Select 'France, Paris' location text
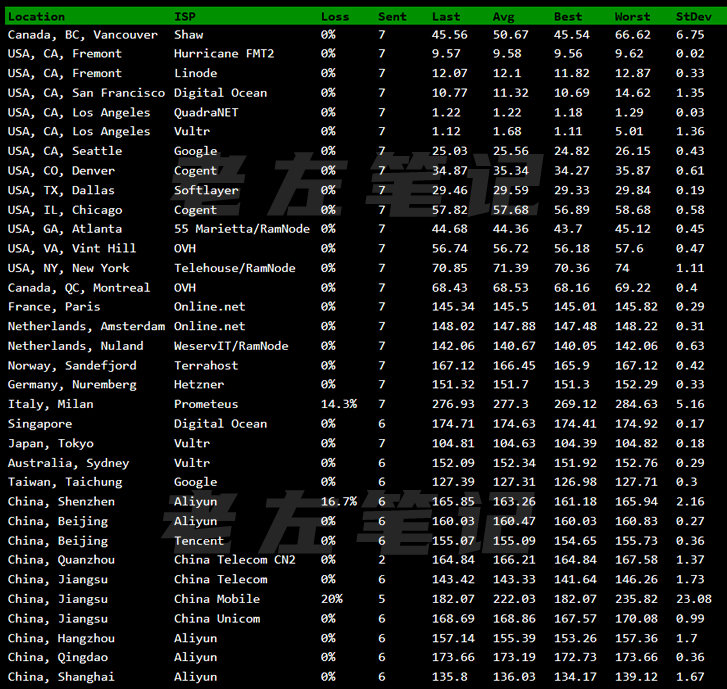 point(54,307)
